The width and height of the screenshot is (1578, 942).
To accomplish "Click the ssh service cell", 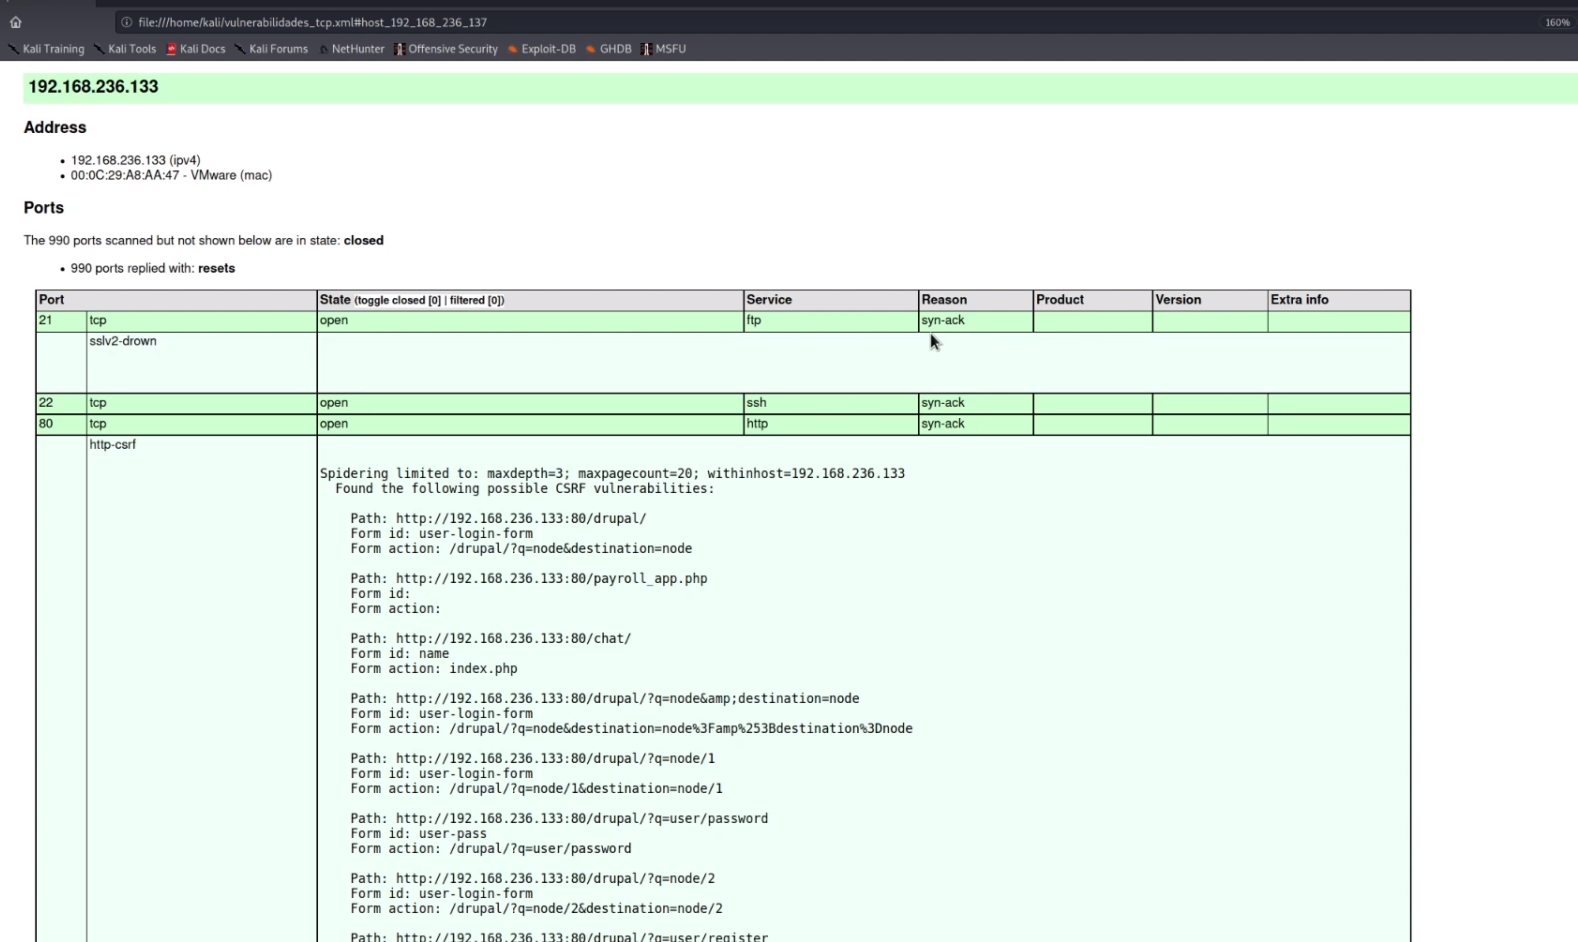I will point(831,403).
